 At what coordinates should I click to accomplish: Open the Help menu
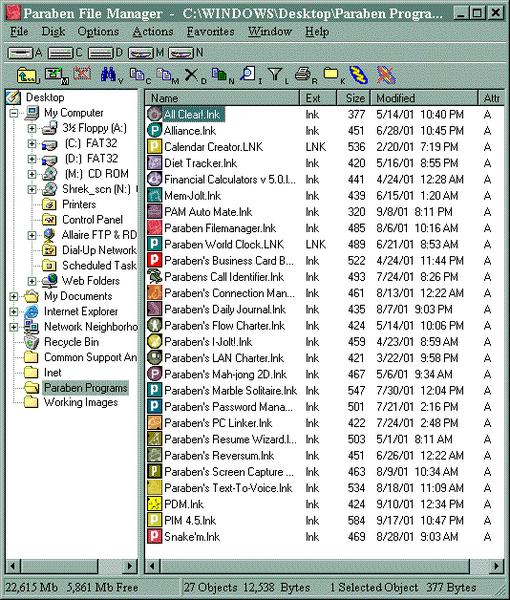[317, 31]
